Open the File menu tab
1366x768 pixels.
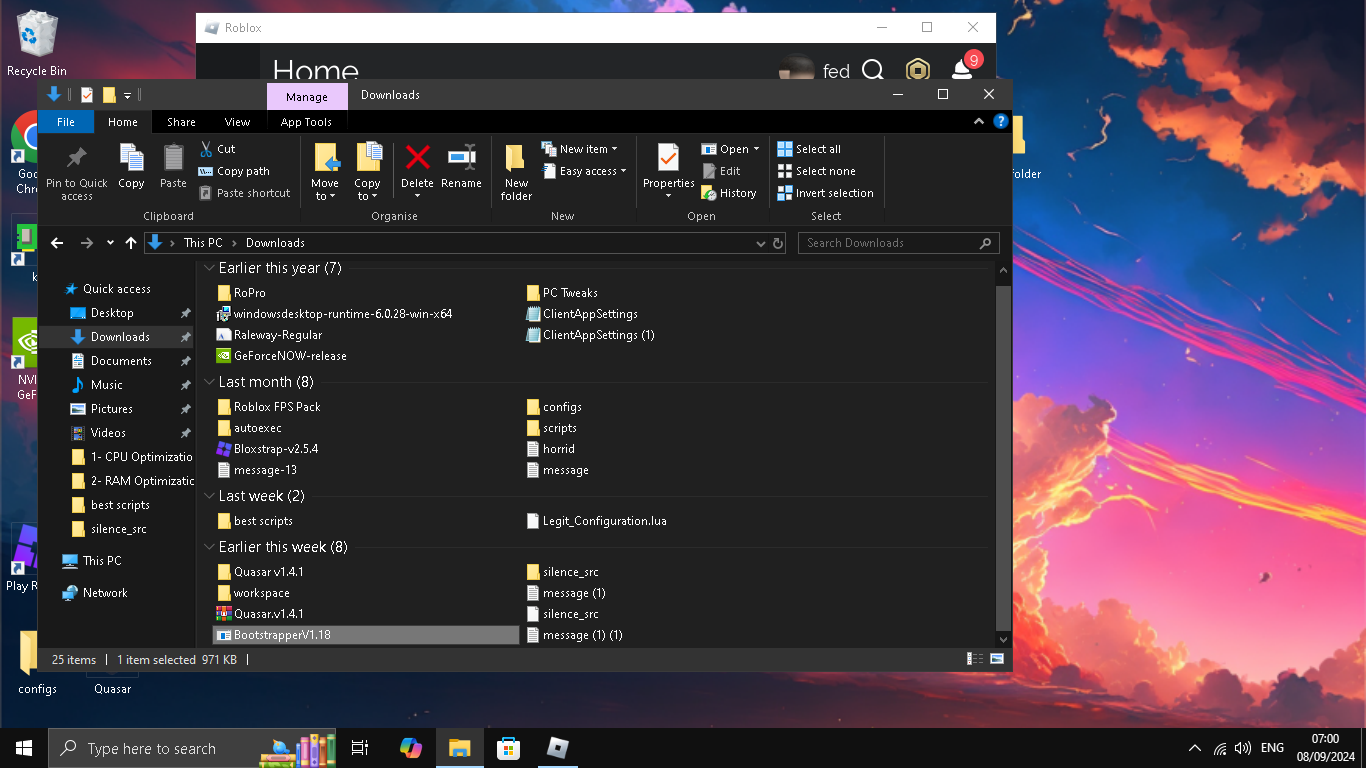tap(66, 122)
